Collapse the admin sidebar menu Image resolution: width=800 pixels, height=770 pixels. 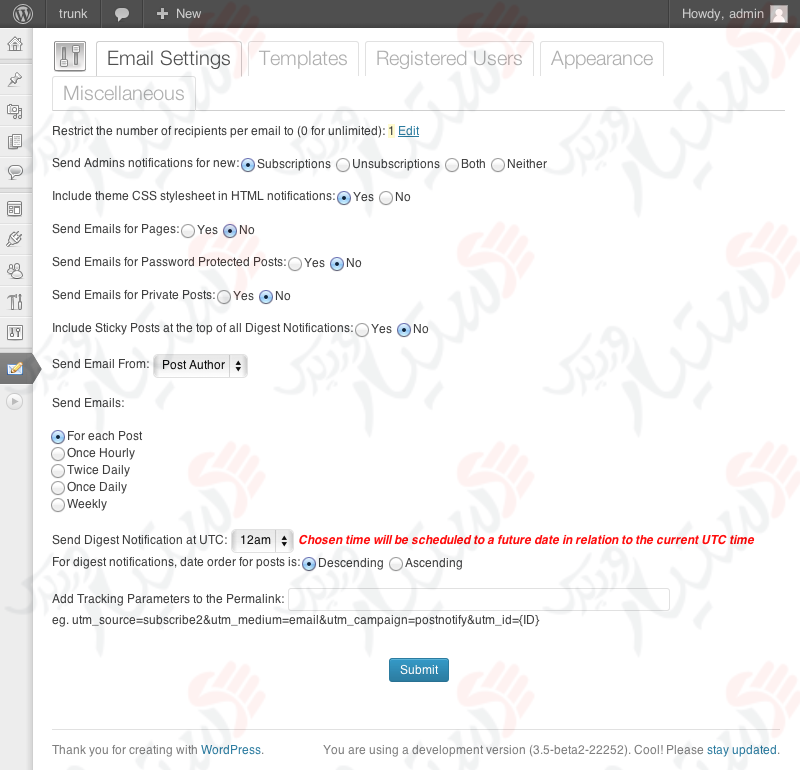(x=15, y=401)
